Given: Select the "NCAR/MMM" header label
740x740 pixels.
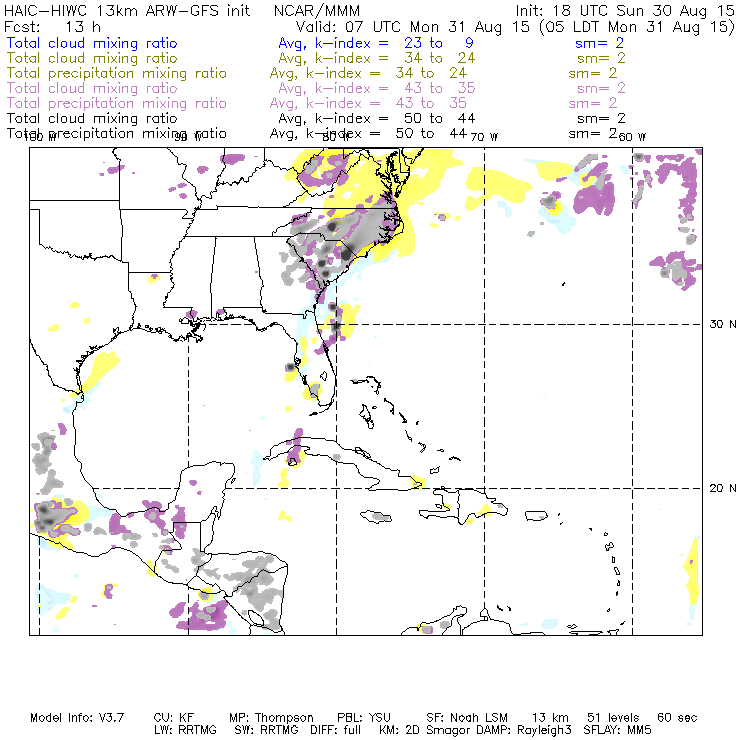Looking at the screenshot, I should point(317,10).
